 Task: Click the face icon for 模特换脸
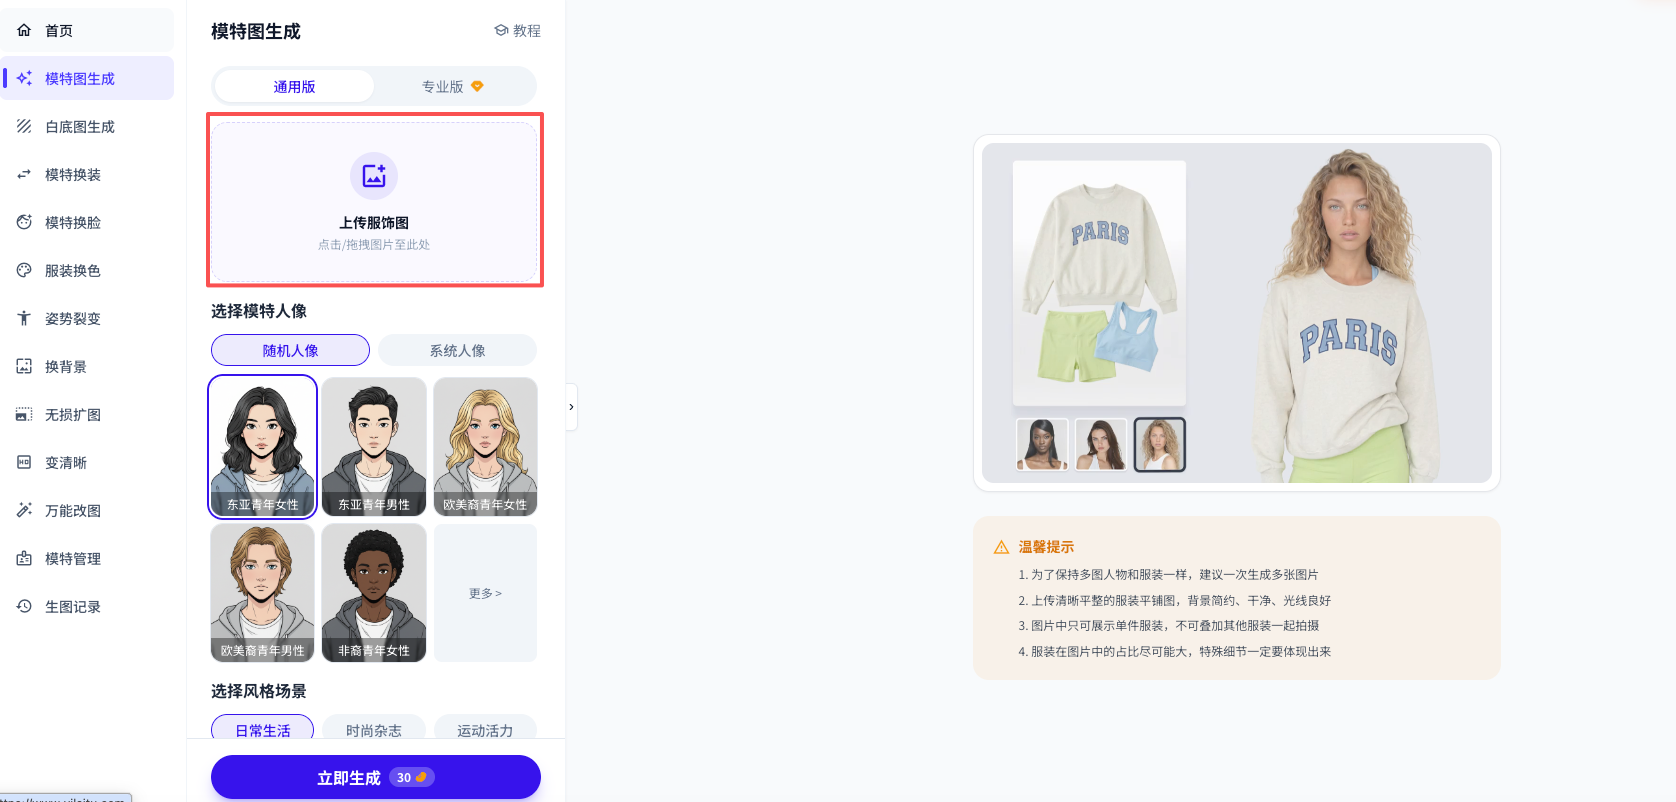point(24,222)
